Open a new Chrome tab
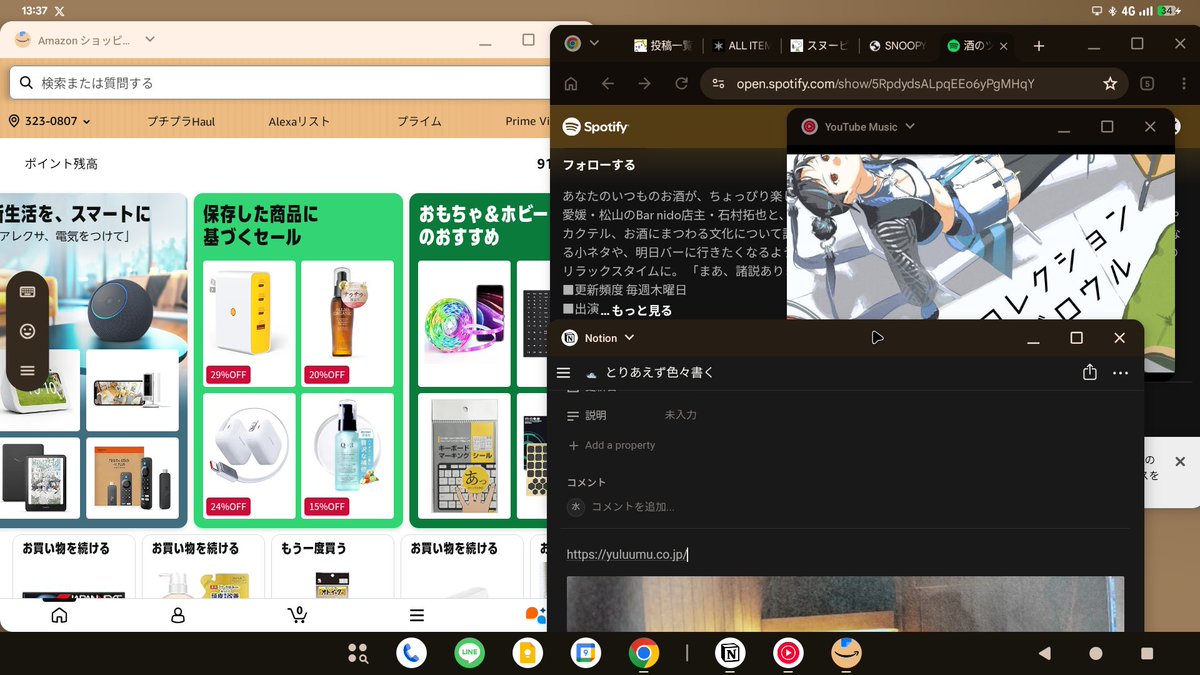Viewport: 1200px width, 675px height. [1039, 46]
